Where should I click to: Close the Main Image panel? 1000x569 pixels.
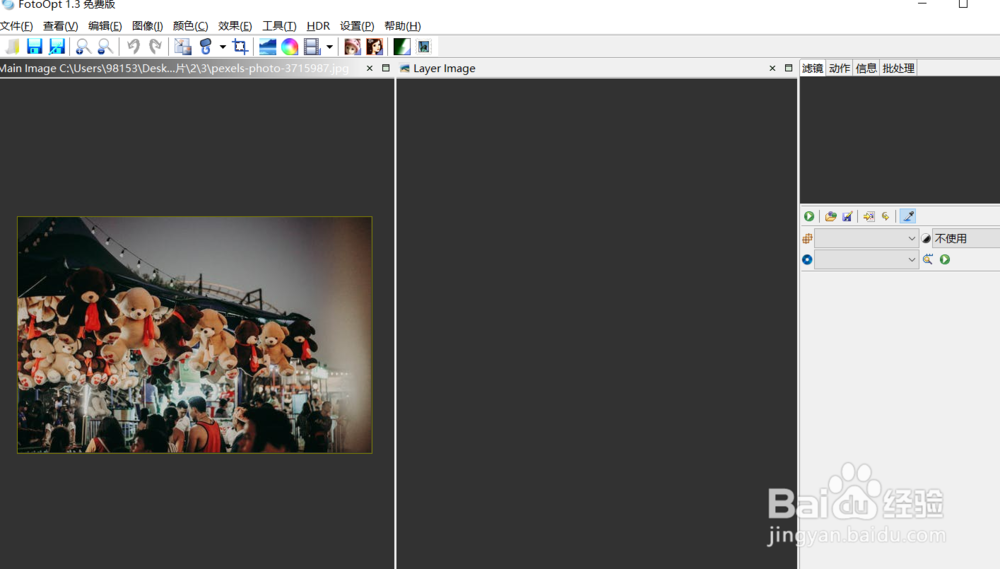[369, 68]
